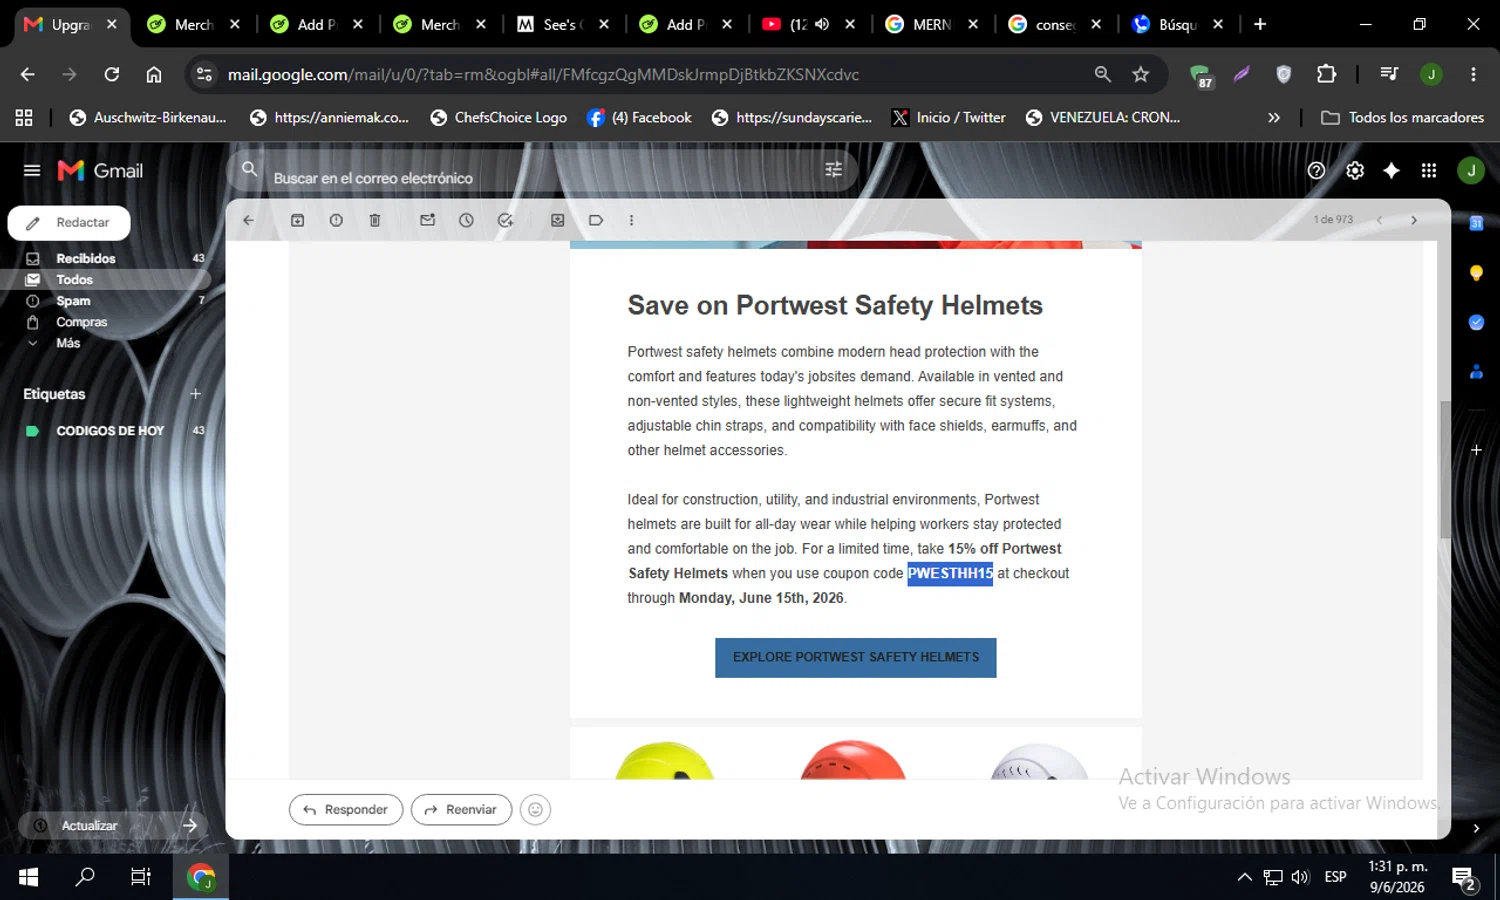Add this email to Tasks
1500x900 pixels.
505,220
